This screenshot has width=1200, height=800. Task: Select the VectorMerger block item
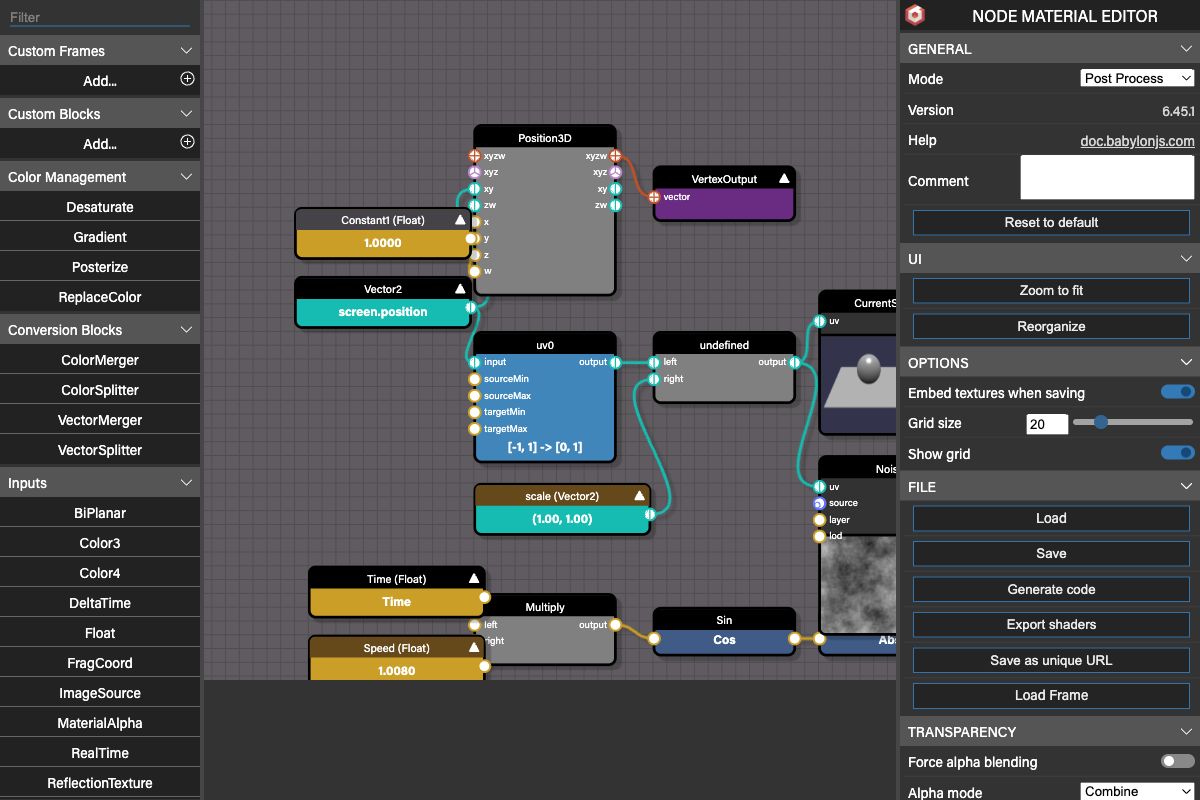point(100,420)
